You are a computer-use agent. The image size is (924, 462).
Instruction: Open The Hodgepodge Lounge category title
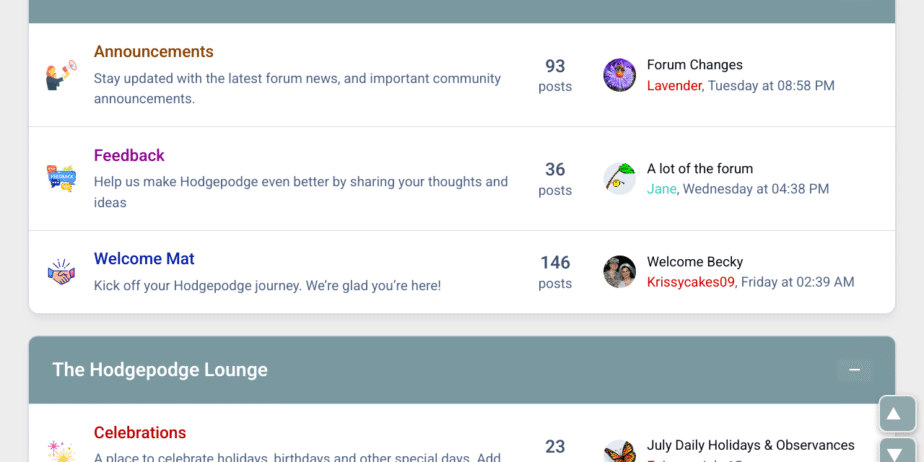coord(160,370)
